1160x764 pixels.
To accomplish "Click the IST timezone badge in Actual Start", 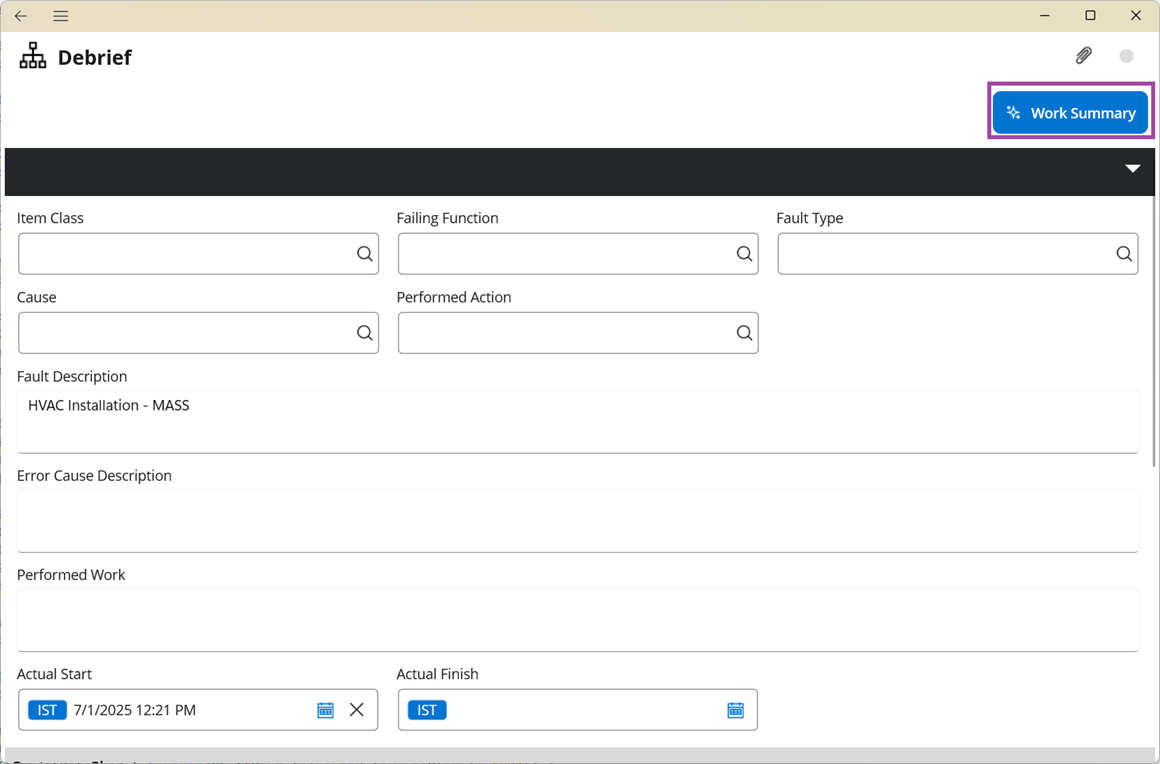I will pyautogui.click(x=47, y=710).
